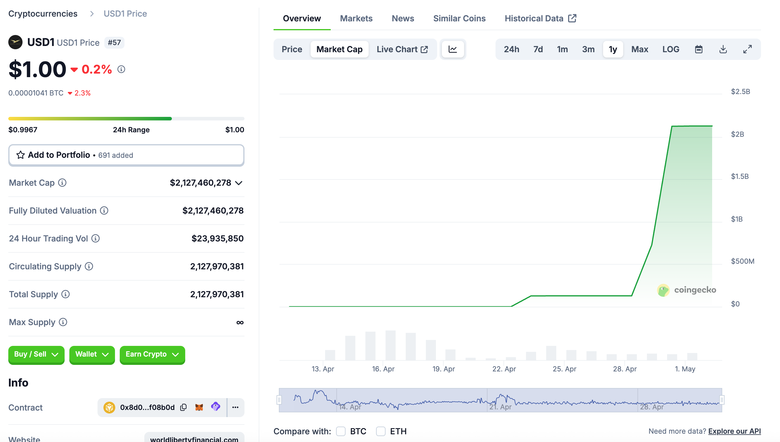The width and height of the screenshot is (780, 442).
Task: Click the Market Cap info icon
Action: (x=62, y=183)
